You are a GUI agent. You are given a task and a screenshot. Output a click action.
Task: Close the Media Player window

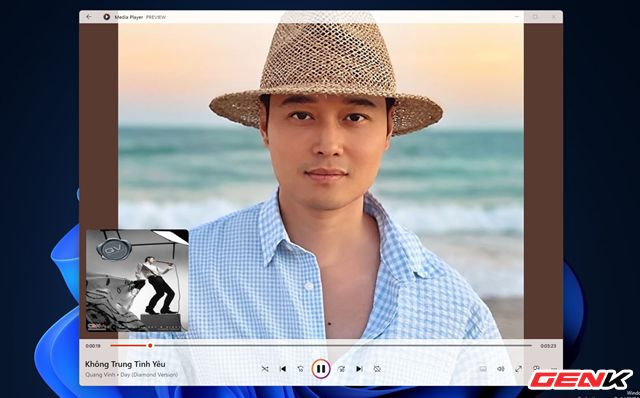553,17
